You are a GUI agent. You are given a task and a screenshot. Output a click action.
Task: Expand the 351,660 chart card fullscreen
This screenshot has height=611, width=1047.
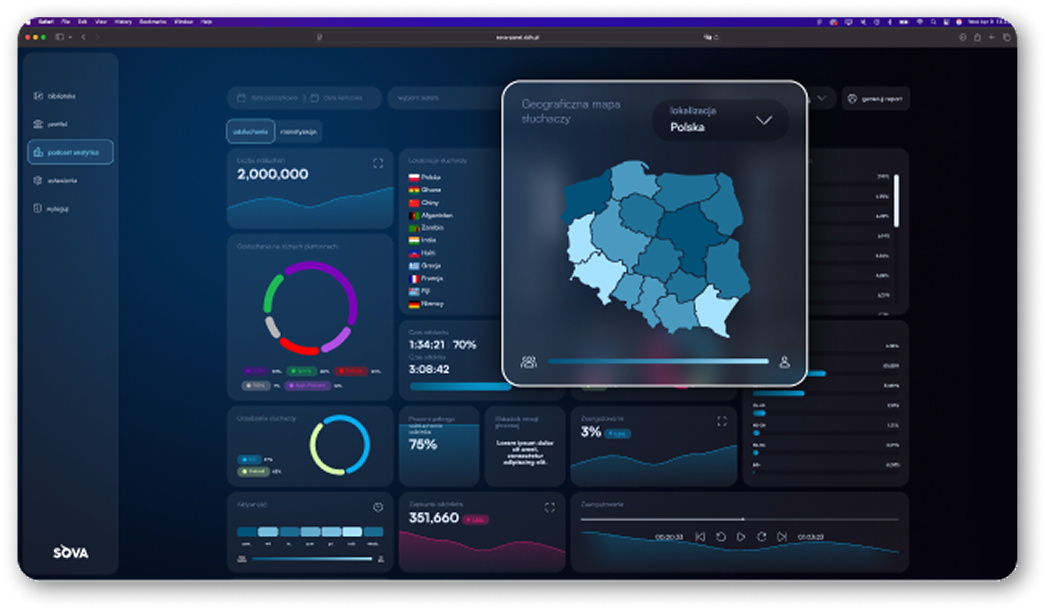(x=549, y=508)
